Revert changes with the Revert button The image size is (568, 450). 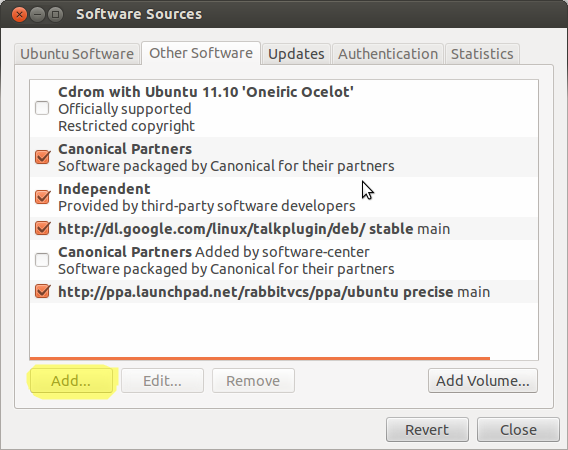[x=427, y=430]
